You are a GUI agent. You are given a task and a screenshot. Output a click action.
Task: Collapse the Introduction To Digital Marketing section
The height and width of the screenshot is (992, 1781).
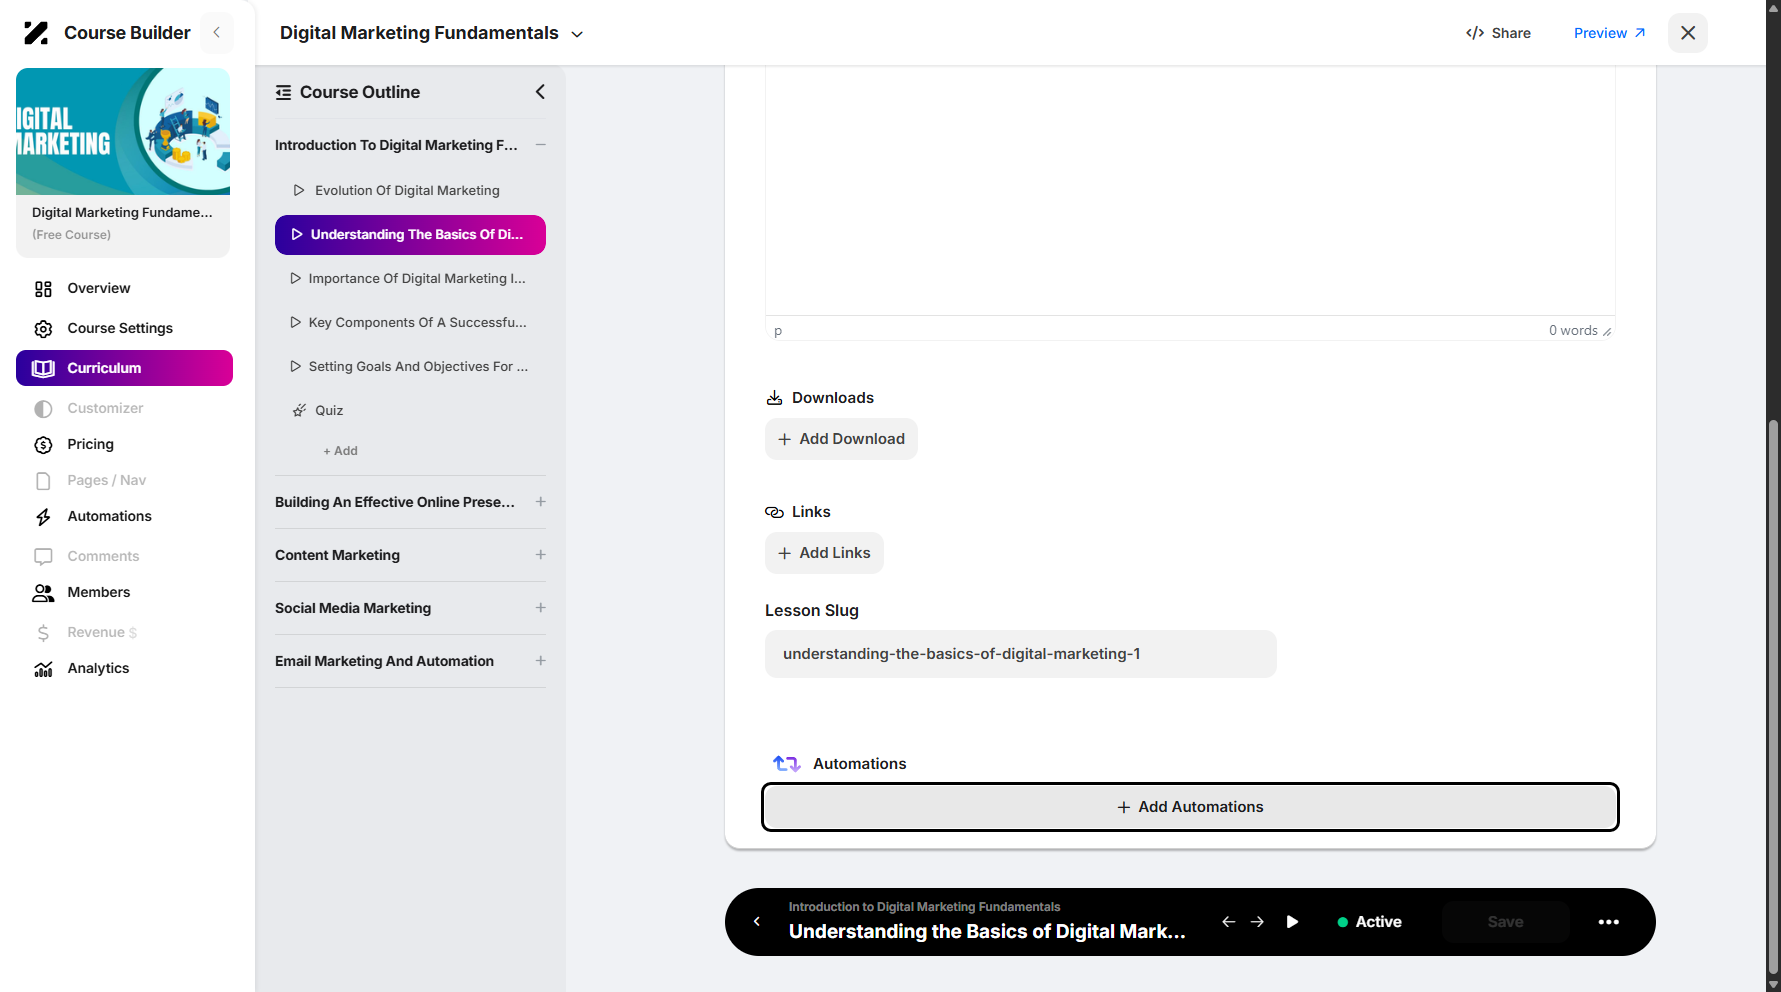pos(540,145)
